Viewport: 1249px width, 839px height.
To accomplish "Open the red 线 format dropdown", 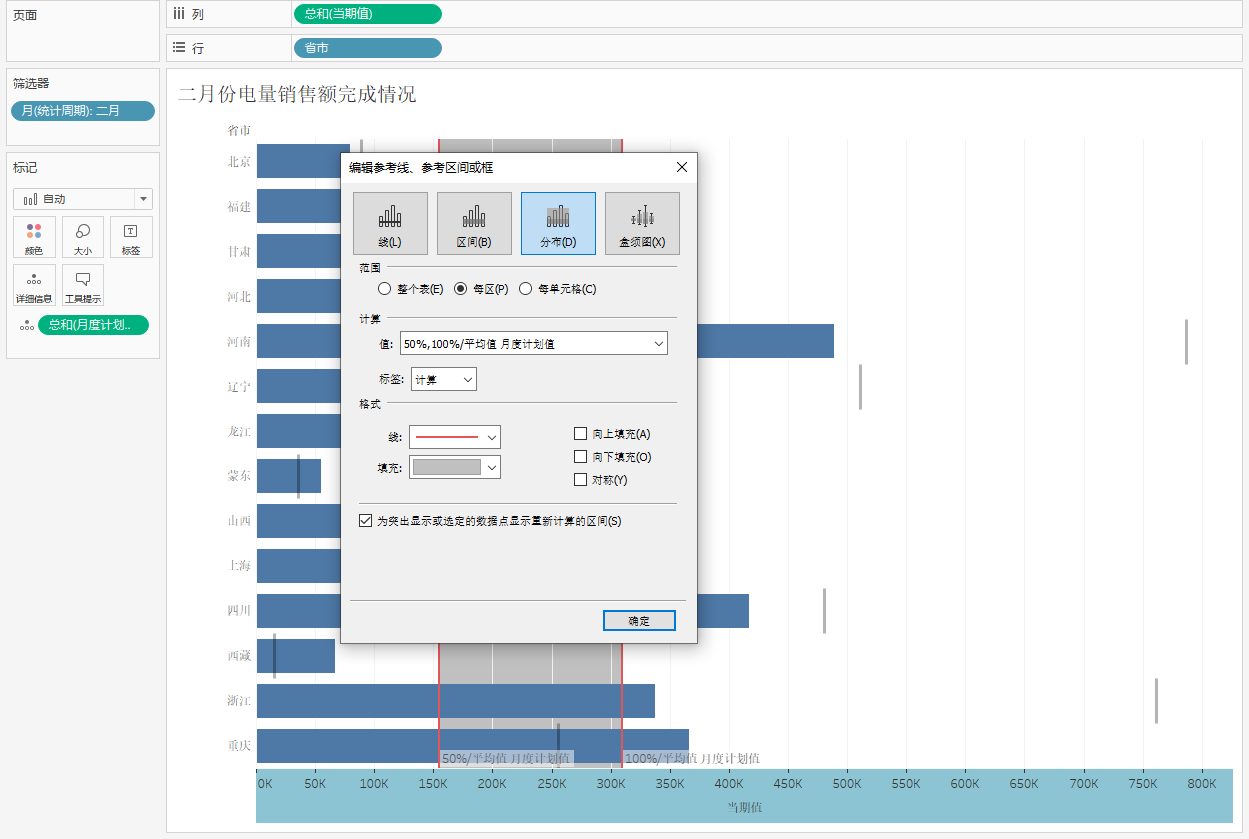I will point(455,437).
